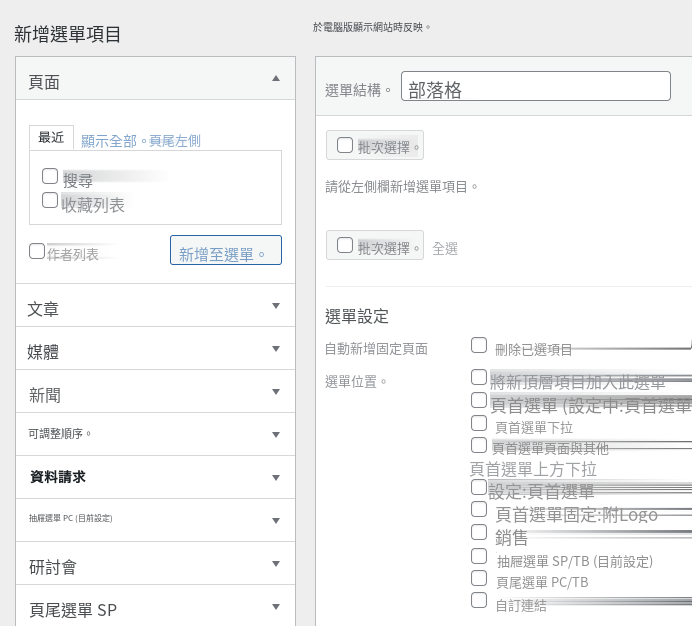
Task: Check the 頁首選單固定:附Logo checkbox
Action: (479, 509)
